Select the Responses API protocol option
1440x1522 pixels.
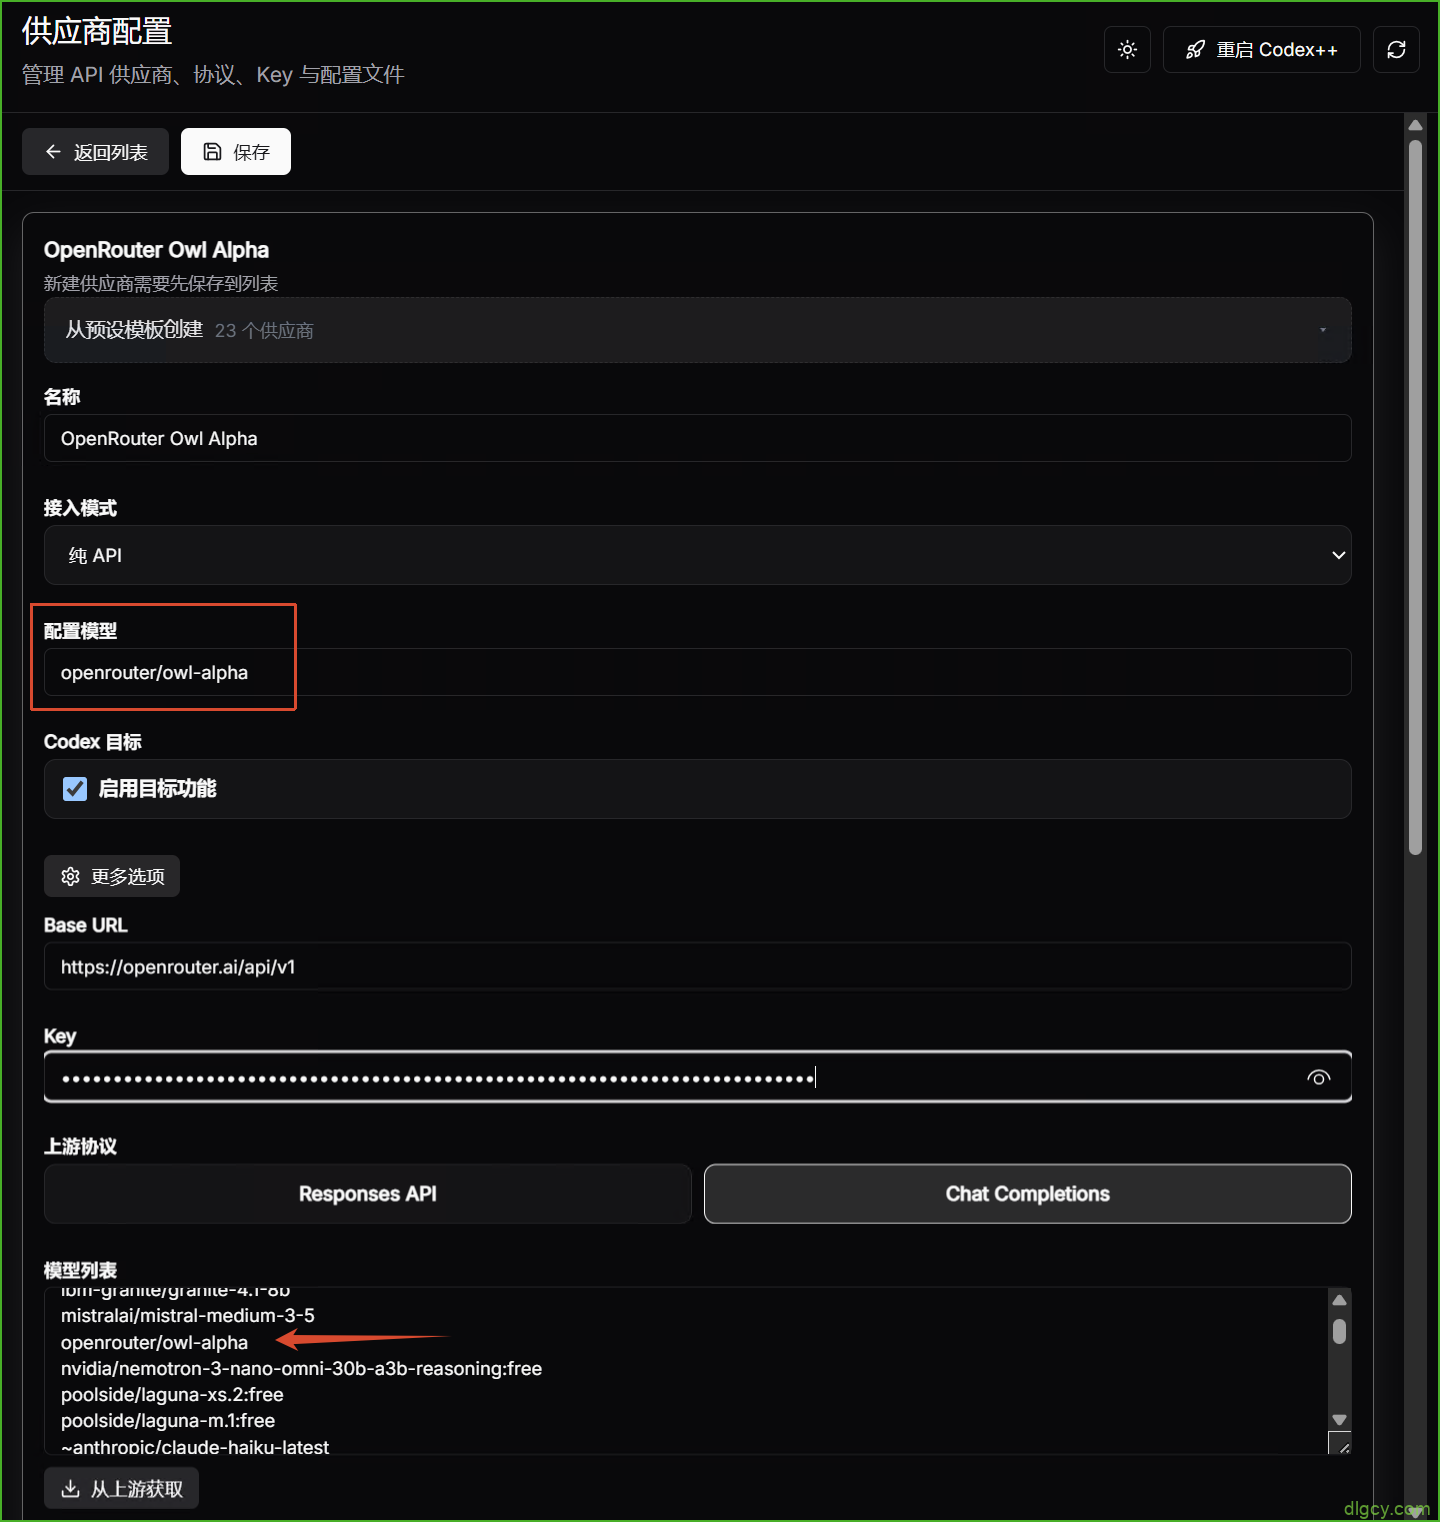click(x=368, y=1194)
